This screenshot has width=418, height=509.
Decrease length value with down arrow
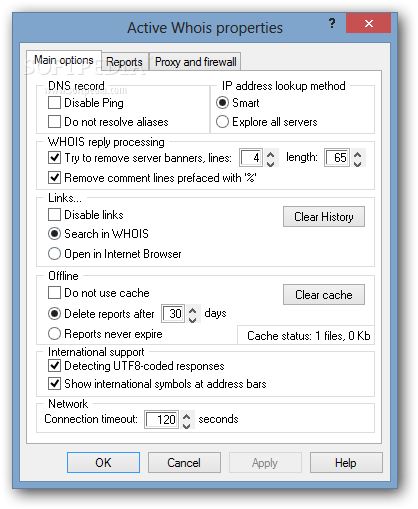(358, 163)
